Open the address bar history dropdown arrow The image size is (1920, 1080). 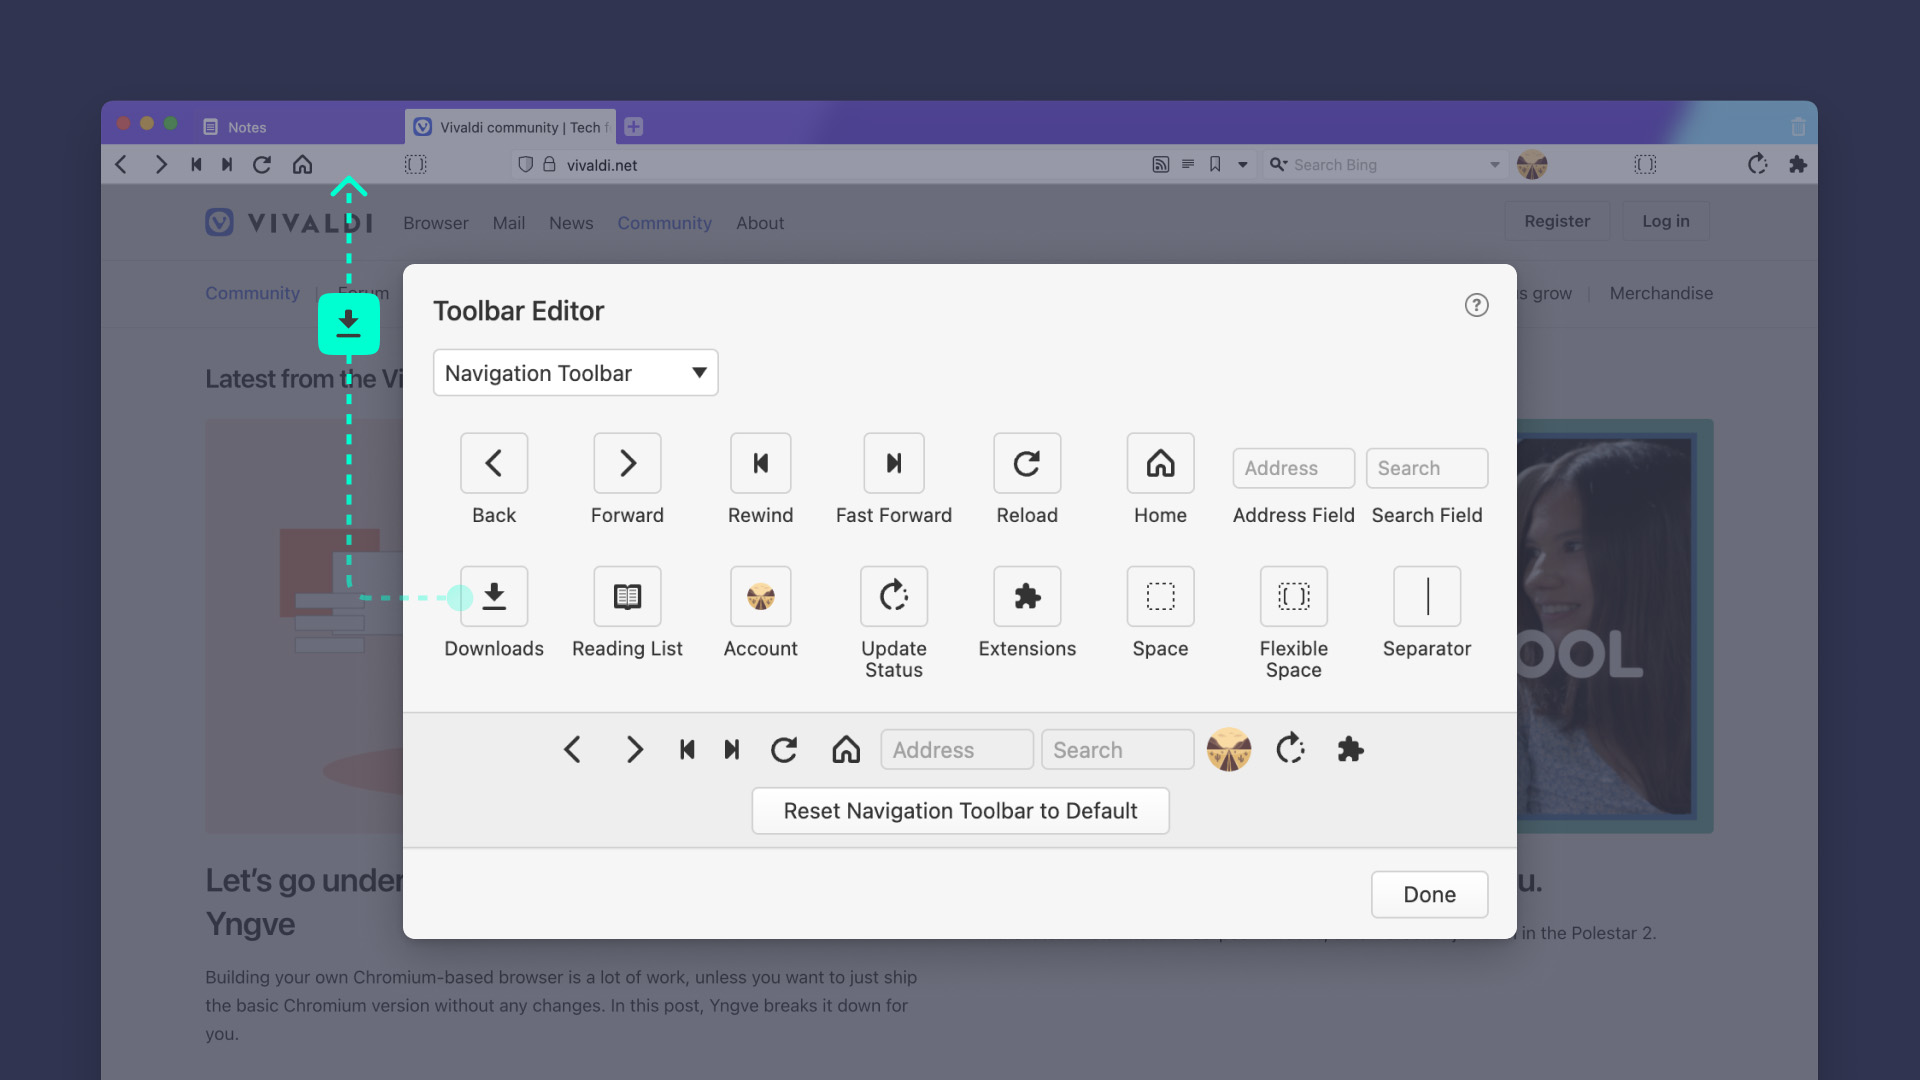[x=1243, y=165]
